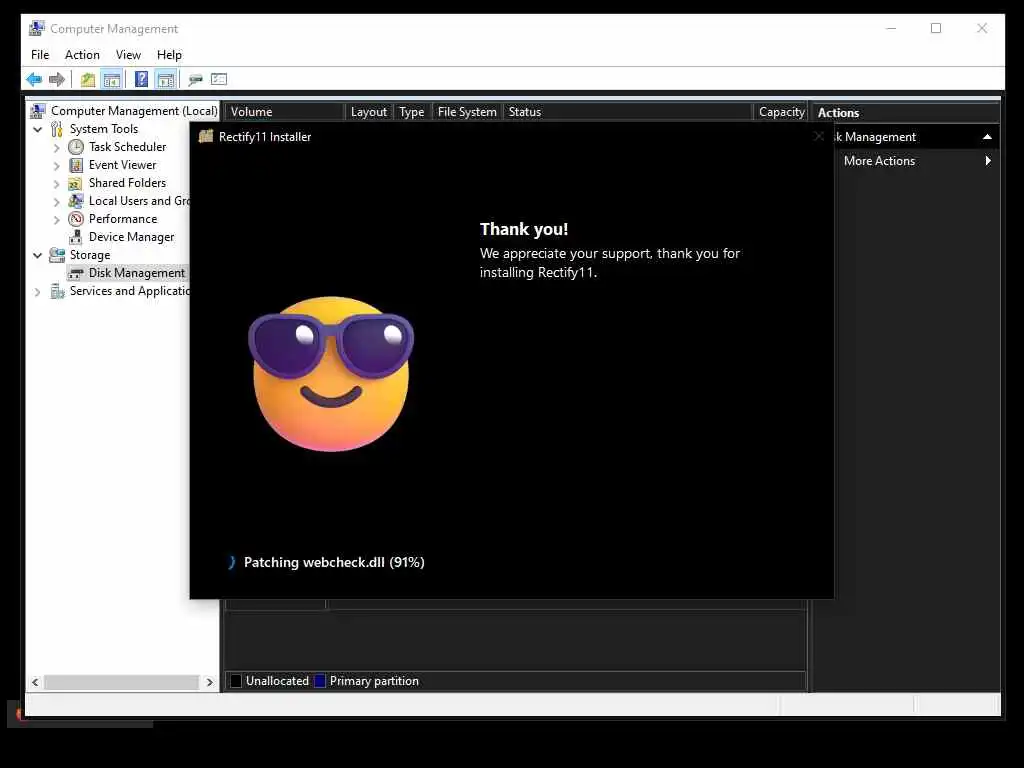Open the Action menu
Viewport: 1024px width, 768px height.
point(82,55)
